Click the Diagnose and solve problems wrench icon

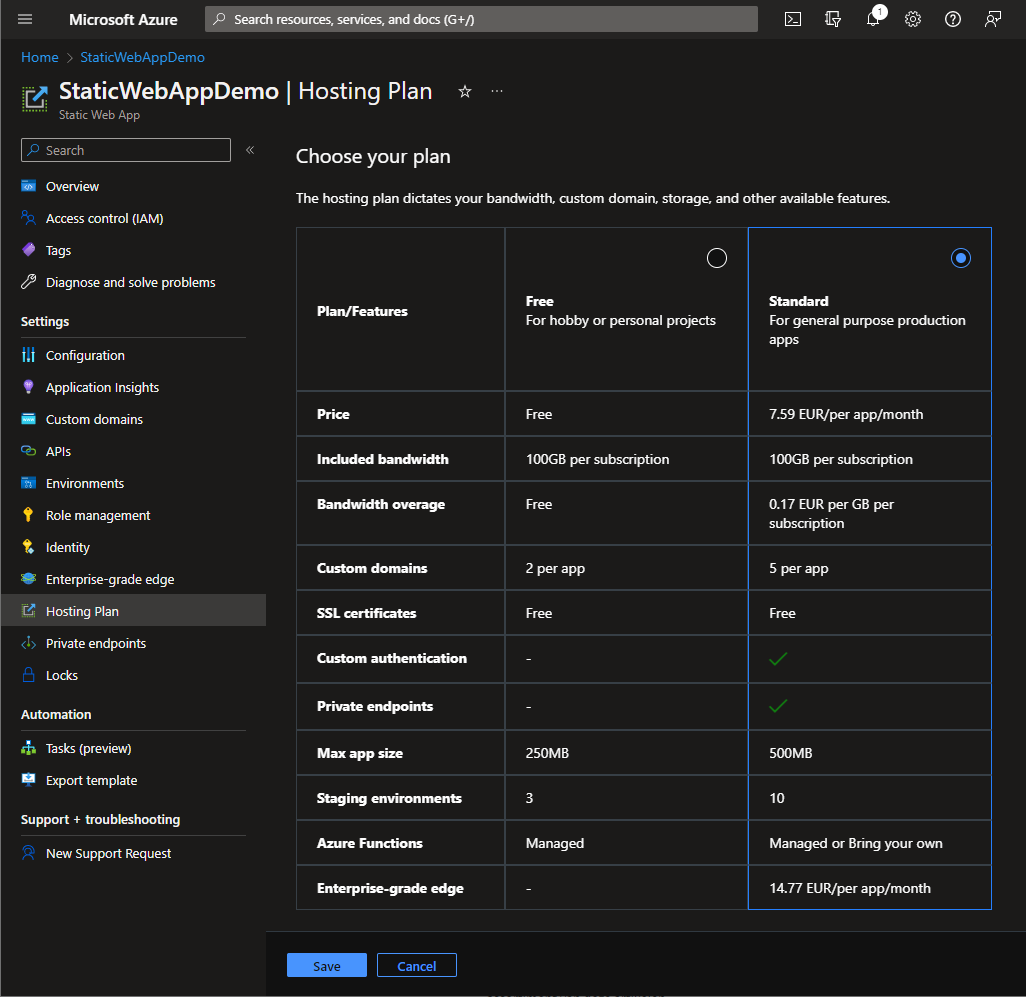pos(28,282)
